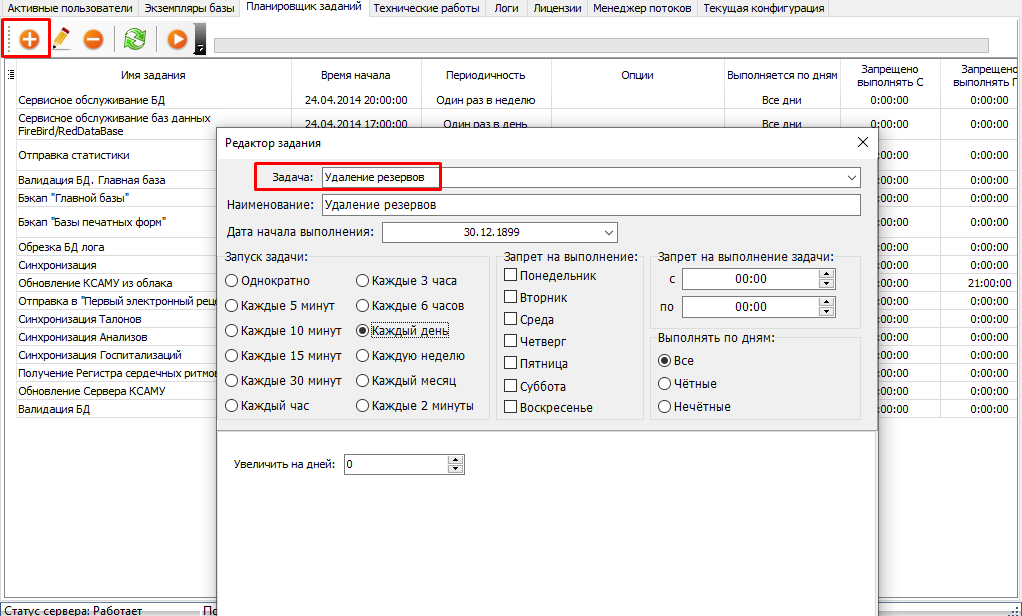Increment Увеличить на дней value
Viewport: 1022px width, 616px height.
tap(456, 460)
